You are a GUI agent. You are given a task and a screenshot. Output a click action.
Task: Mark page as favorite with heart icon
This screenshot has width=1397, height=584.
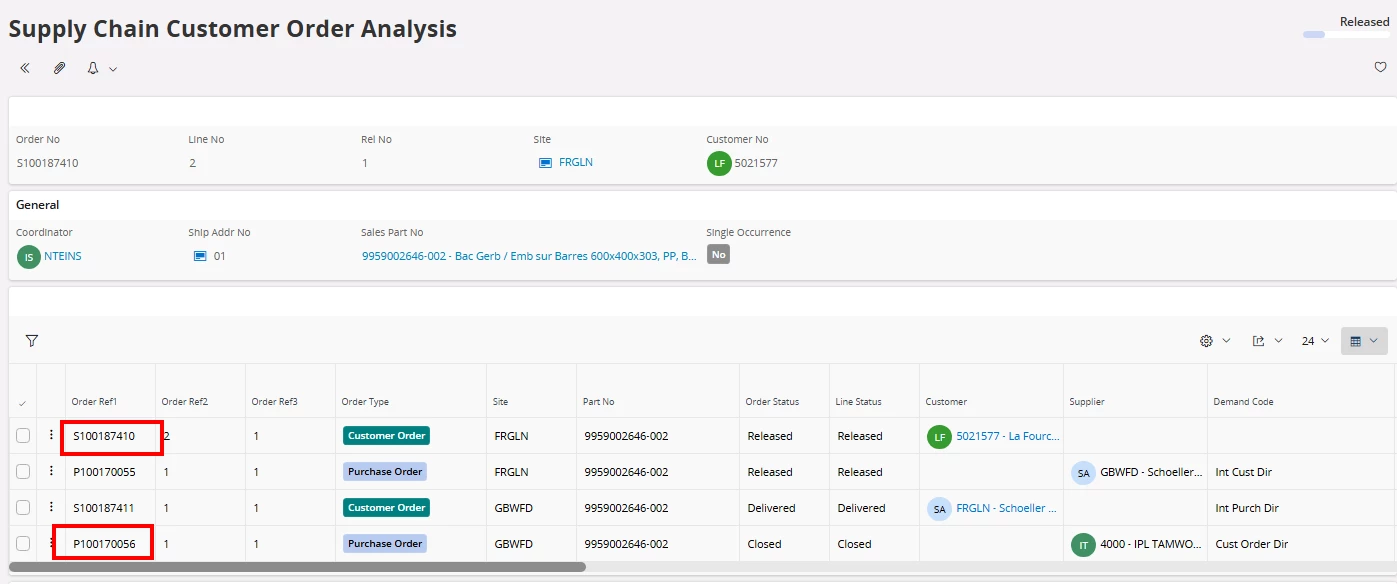coord(1381,68)
